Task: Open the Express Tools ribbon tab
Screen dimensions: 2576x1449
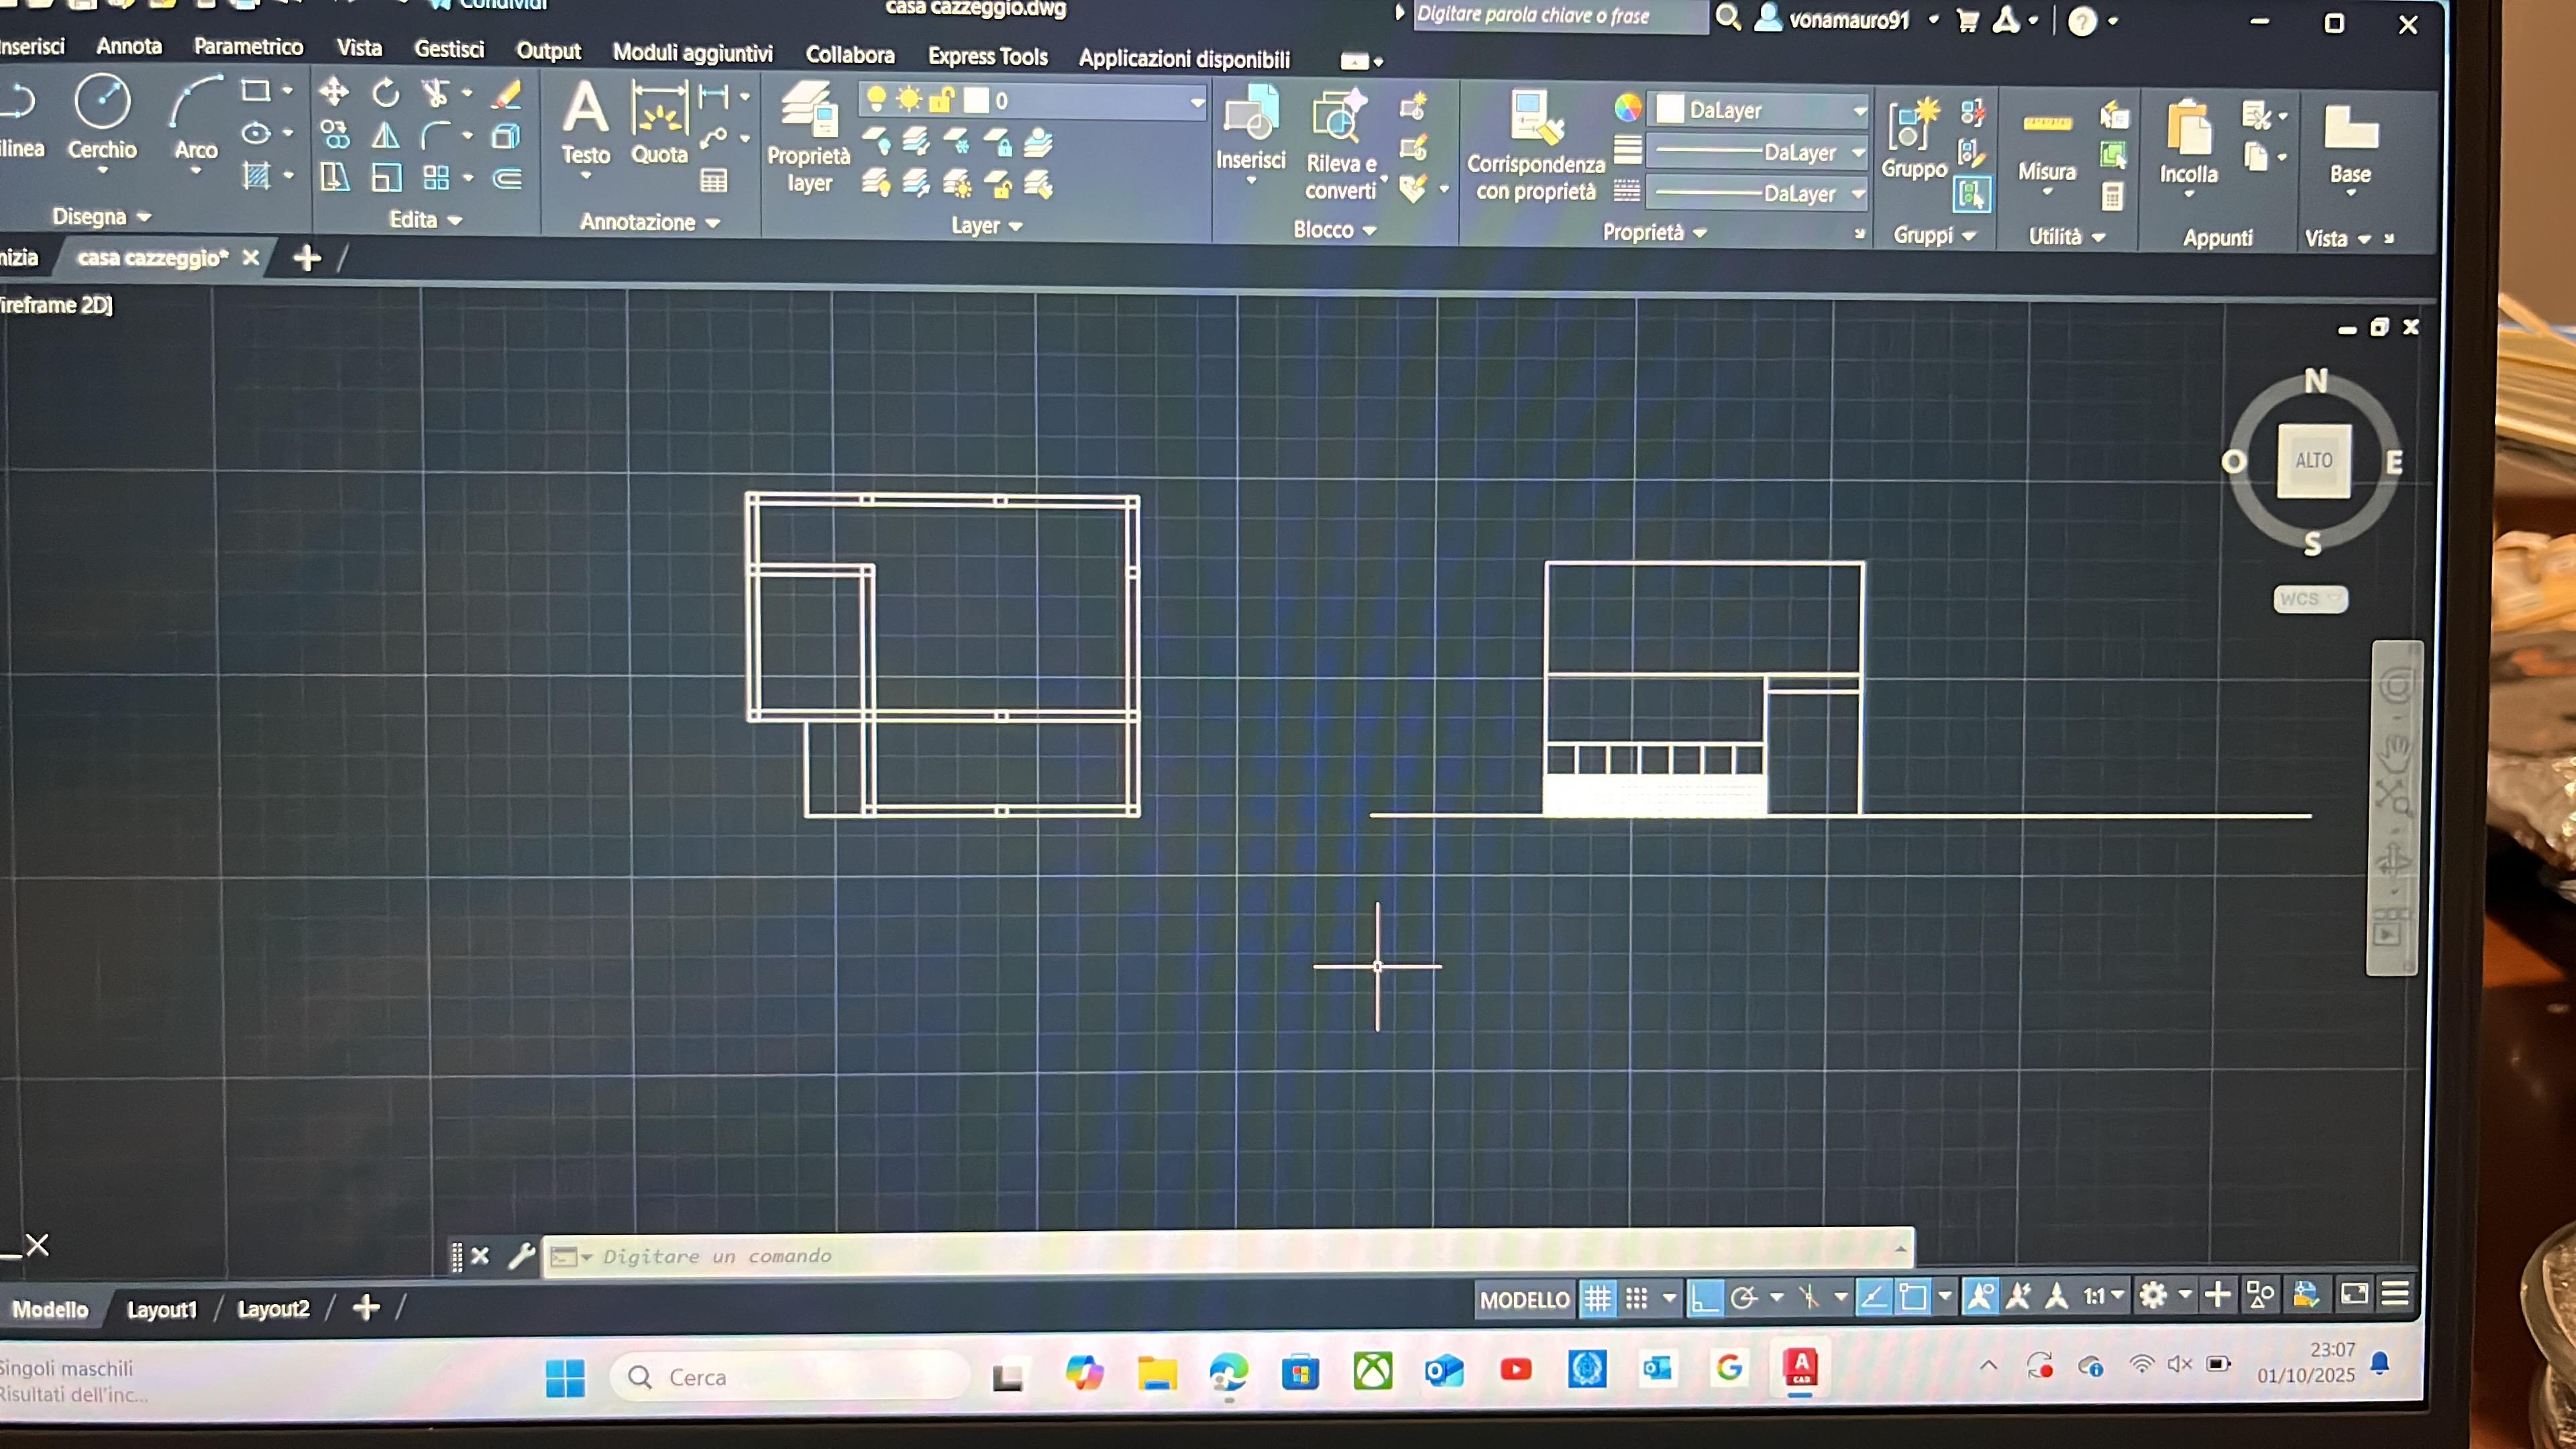Action: (x=987, y=57)
